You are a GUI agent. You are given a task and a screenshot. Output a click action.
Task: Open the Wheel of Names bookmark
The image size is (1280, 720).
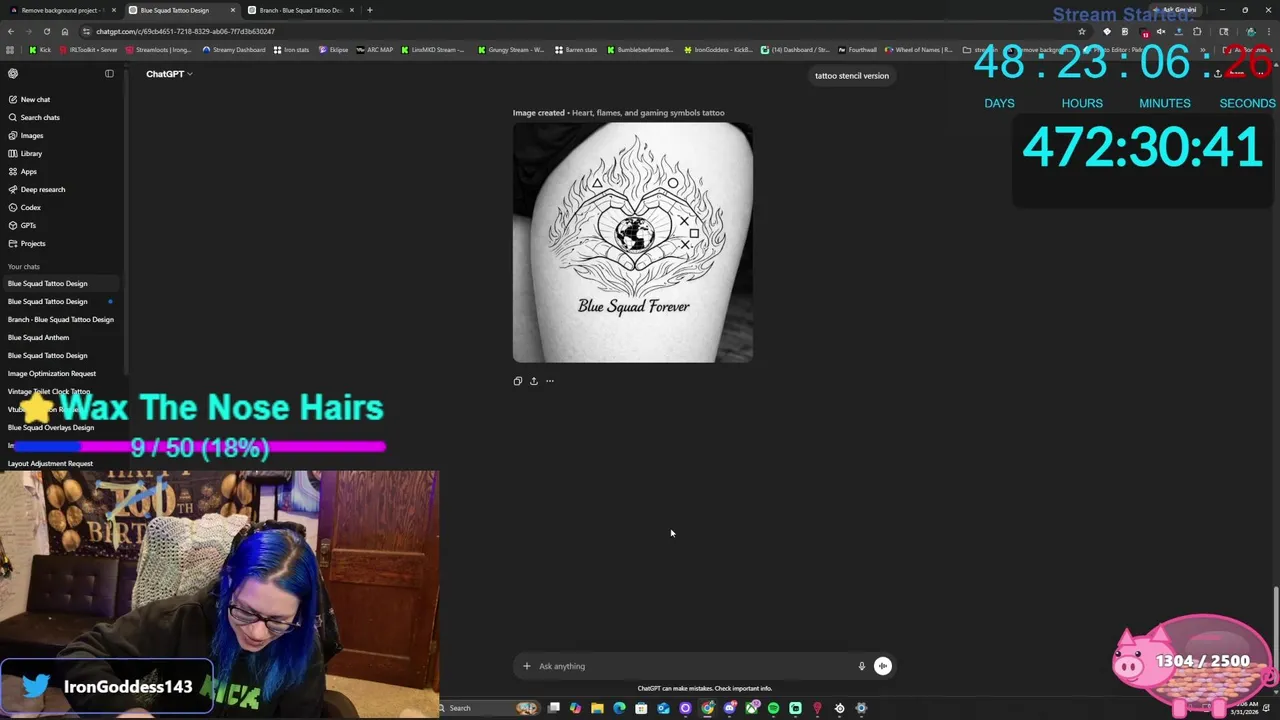click(x=918, y=49)
